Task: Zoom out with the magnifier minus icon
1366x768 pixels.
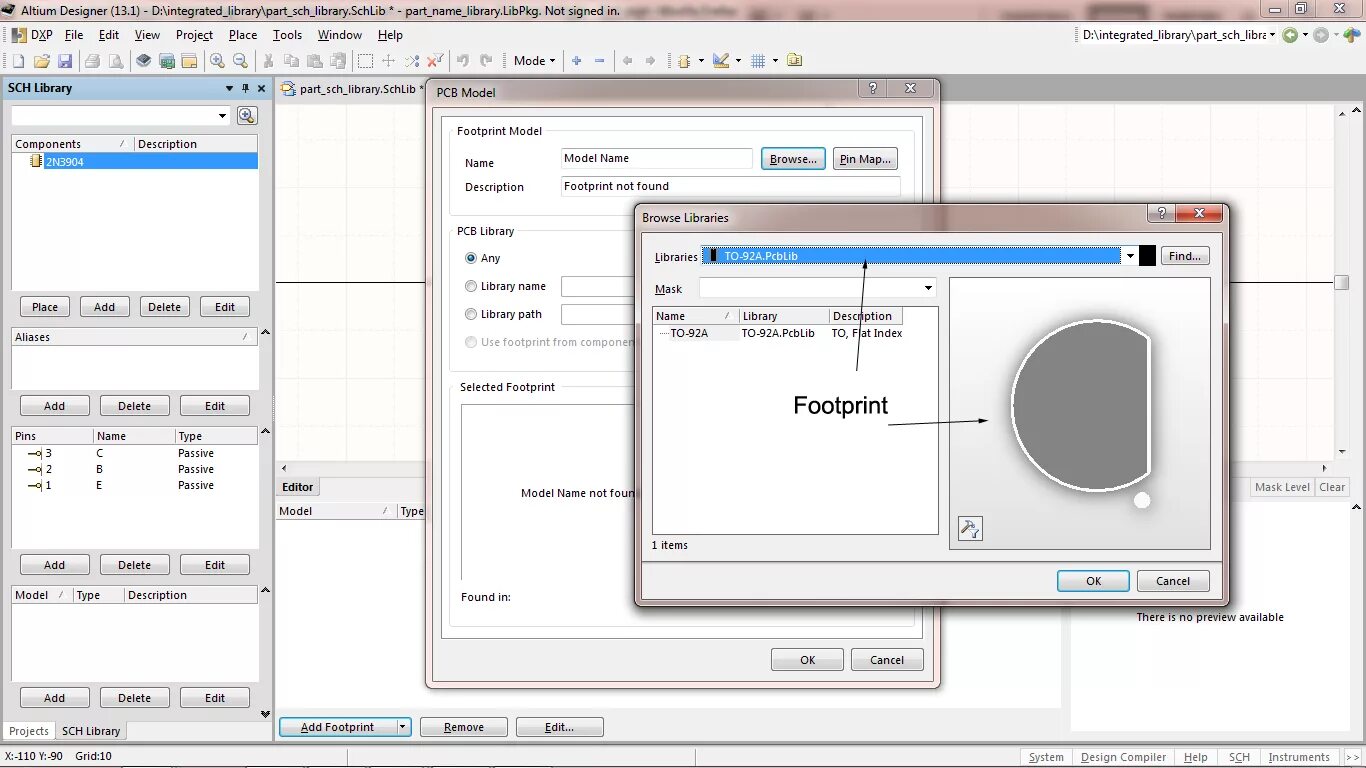Action: tap(240, 61)
